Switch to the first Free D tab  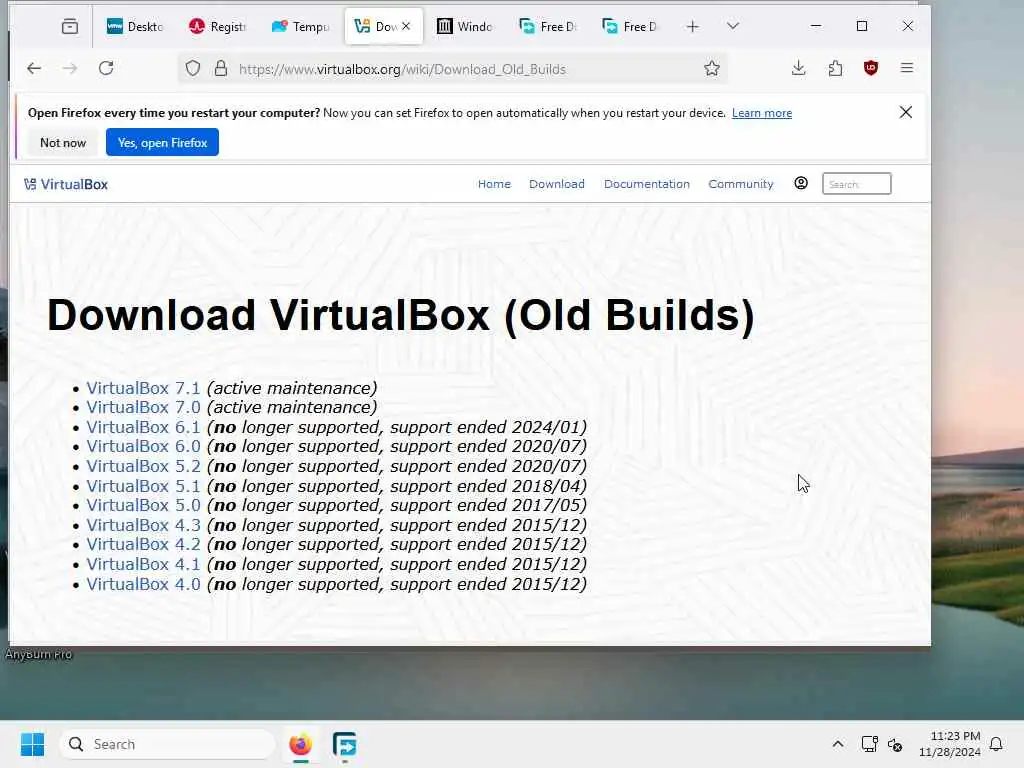548,26
